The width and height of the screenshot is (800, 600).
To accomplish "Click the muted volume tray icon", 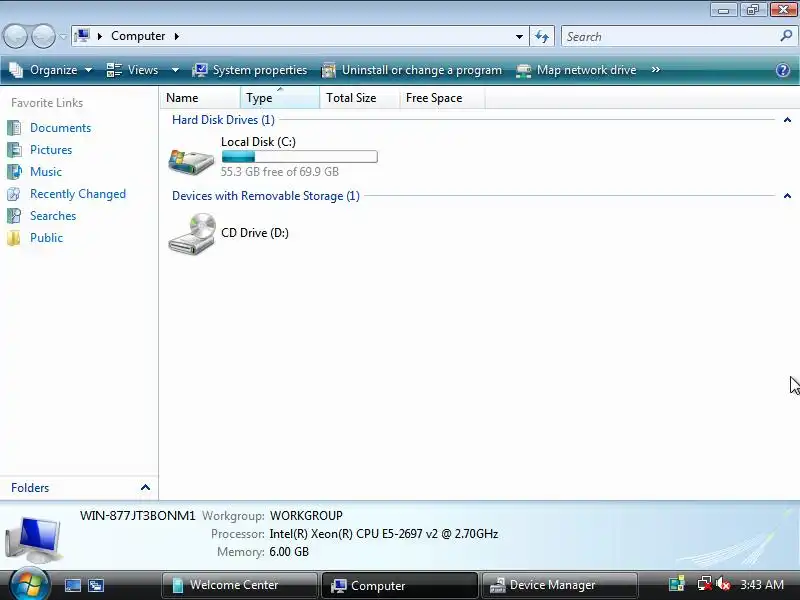I will (x=723, y=584).
